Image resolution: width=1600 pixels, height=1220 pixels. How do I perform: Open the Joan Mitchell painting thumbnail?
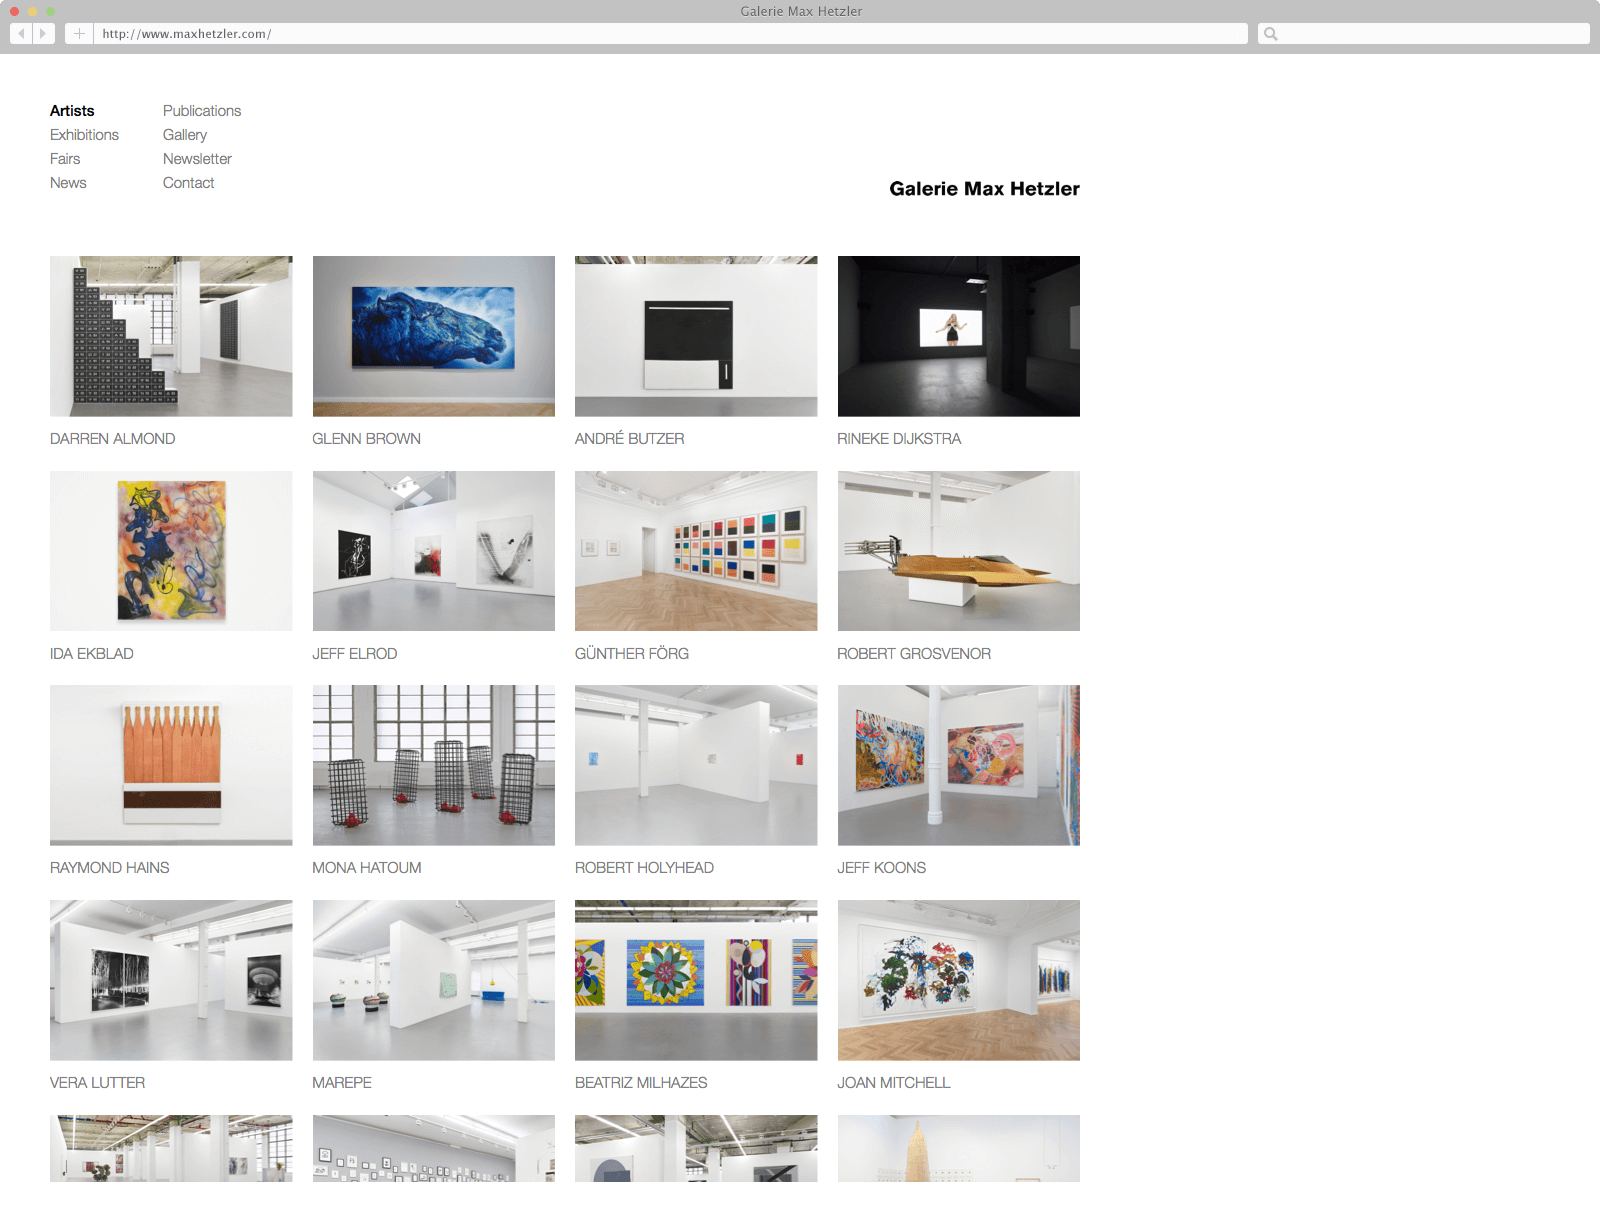[959, 980]
